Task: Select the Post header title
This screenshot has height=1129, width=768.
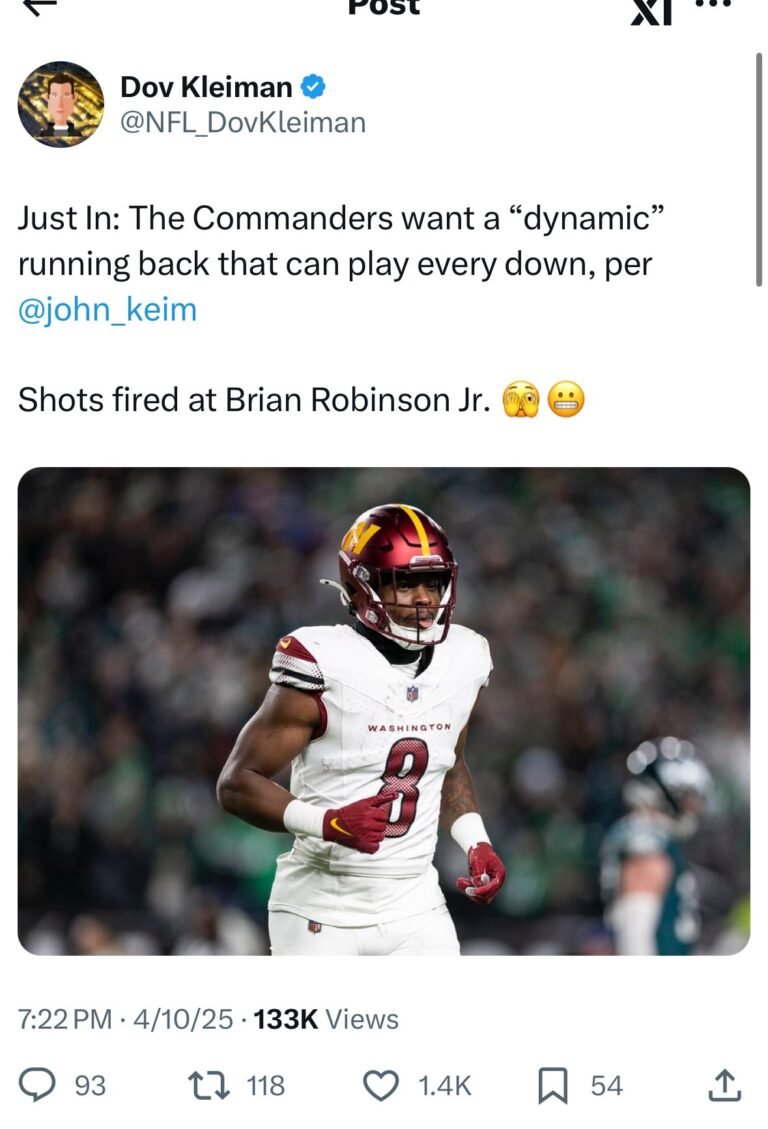Action: point(384,6)
